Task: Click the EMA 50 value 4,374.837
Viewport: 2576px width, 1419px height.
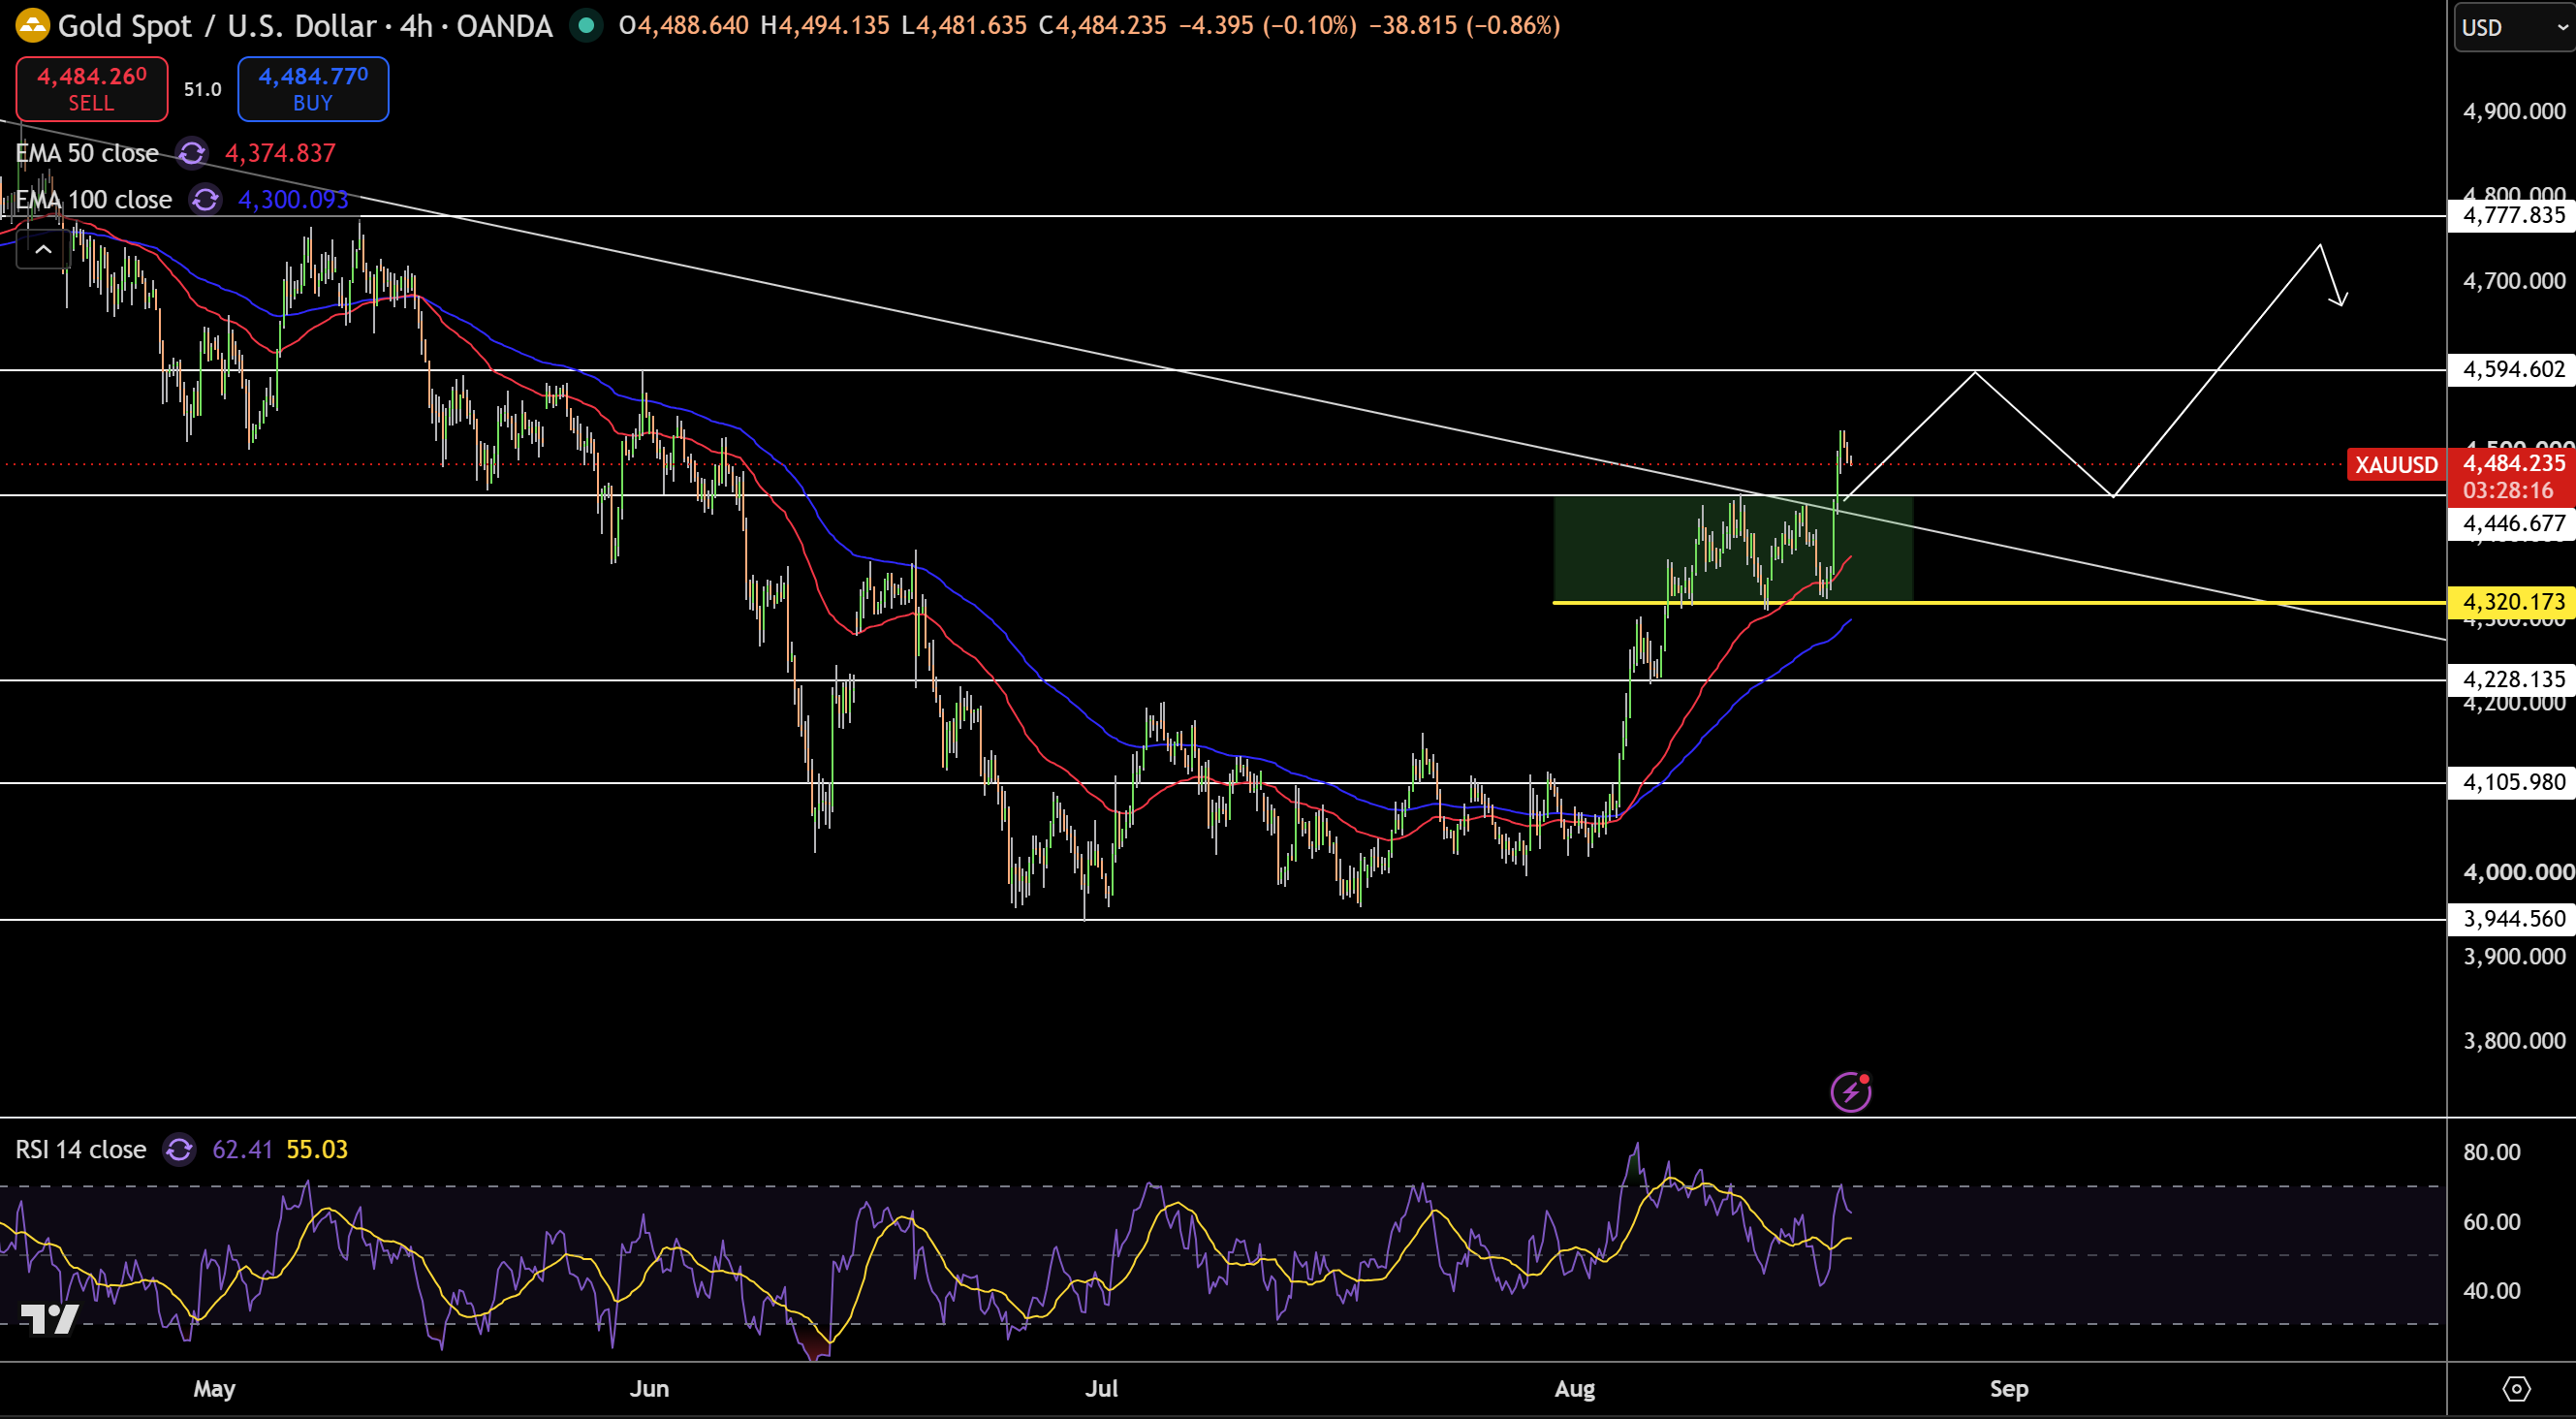Action: (280, 153)
